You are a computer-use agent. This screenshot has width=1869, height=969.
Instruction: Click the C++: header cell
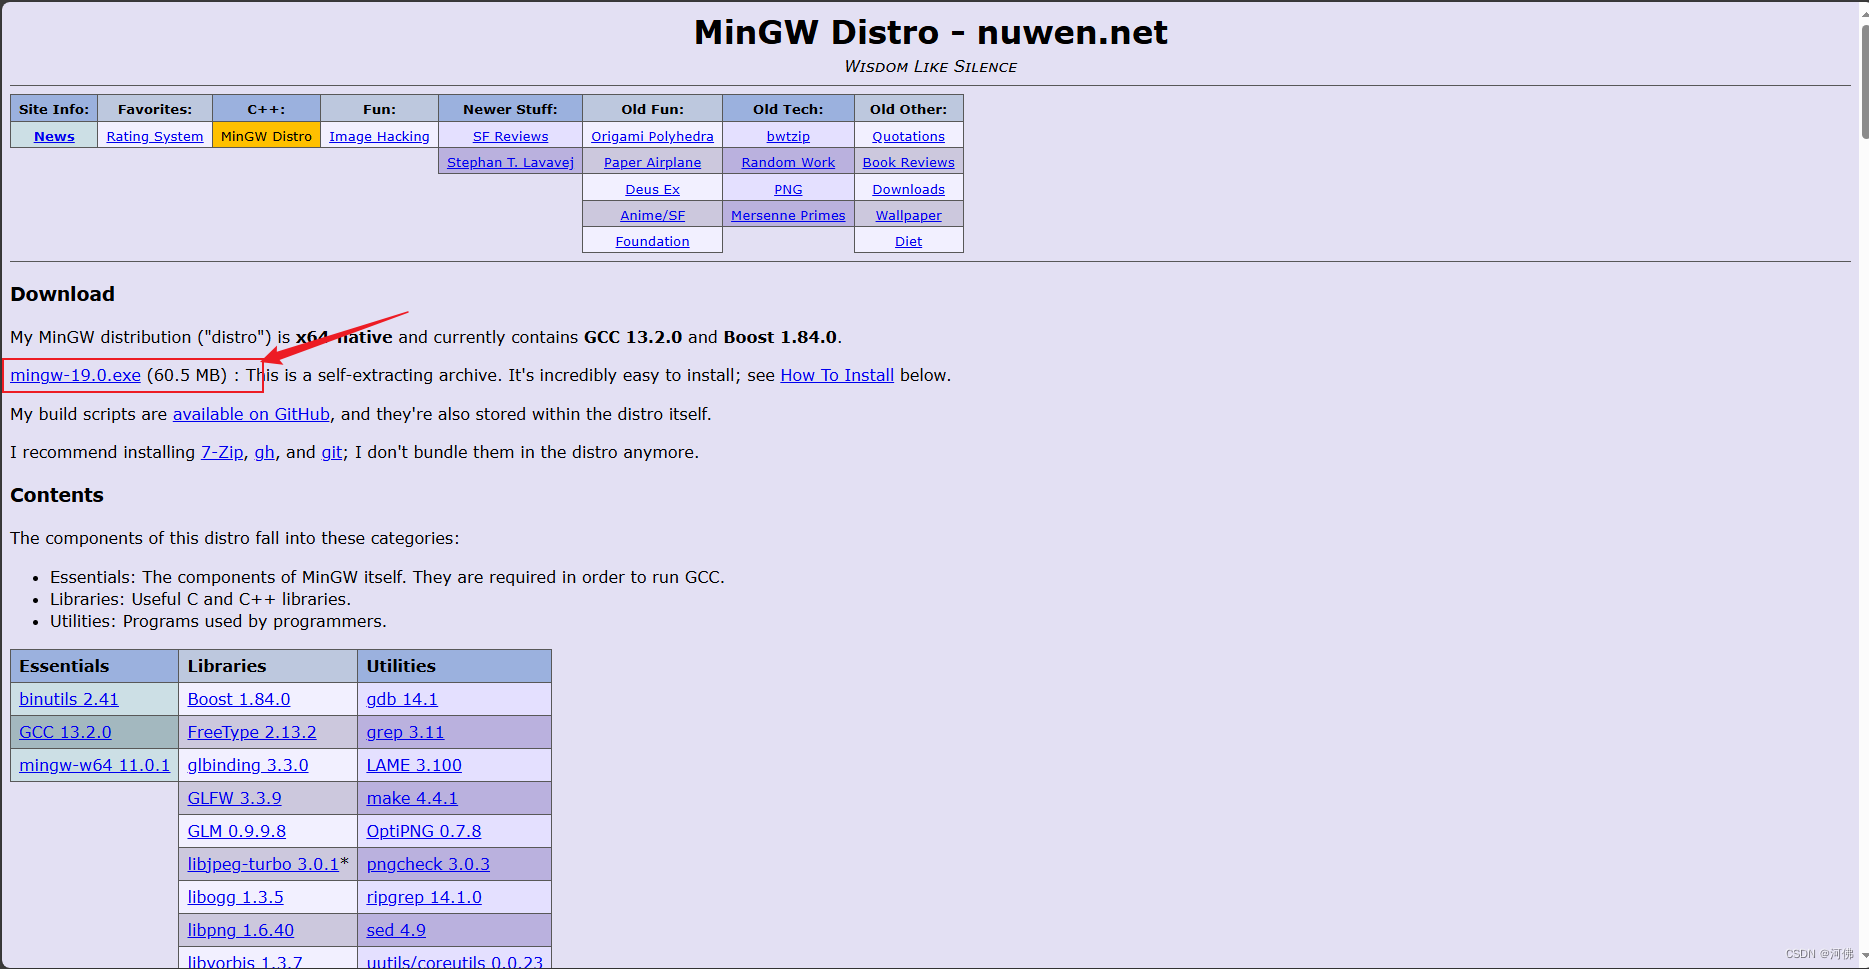coord(266,109)
